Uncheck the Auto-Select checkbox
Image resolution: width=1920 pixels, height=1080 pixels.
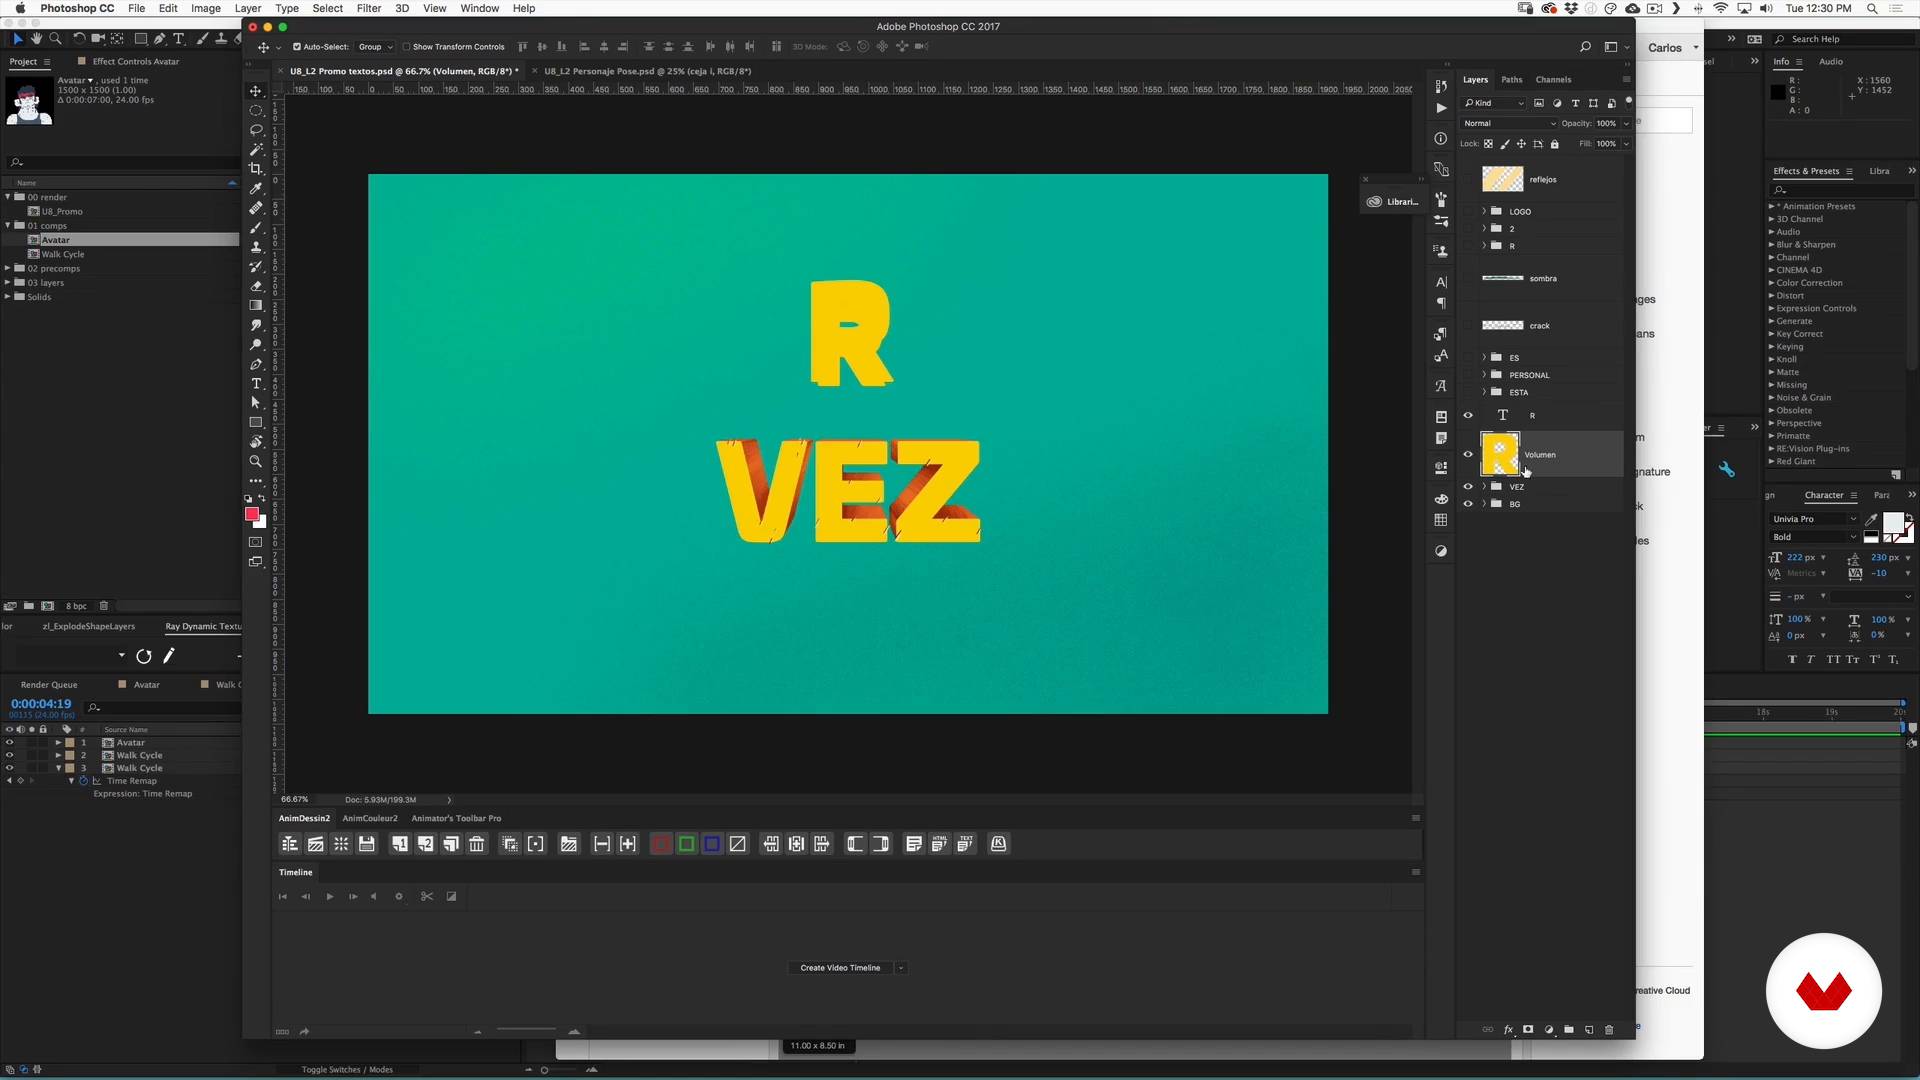tap(297, 47)
